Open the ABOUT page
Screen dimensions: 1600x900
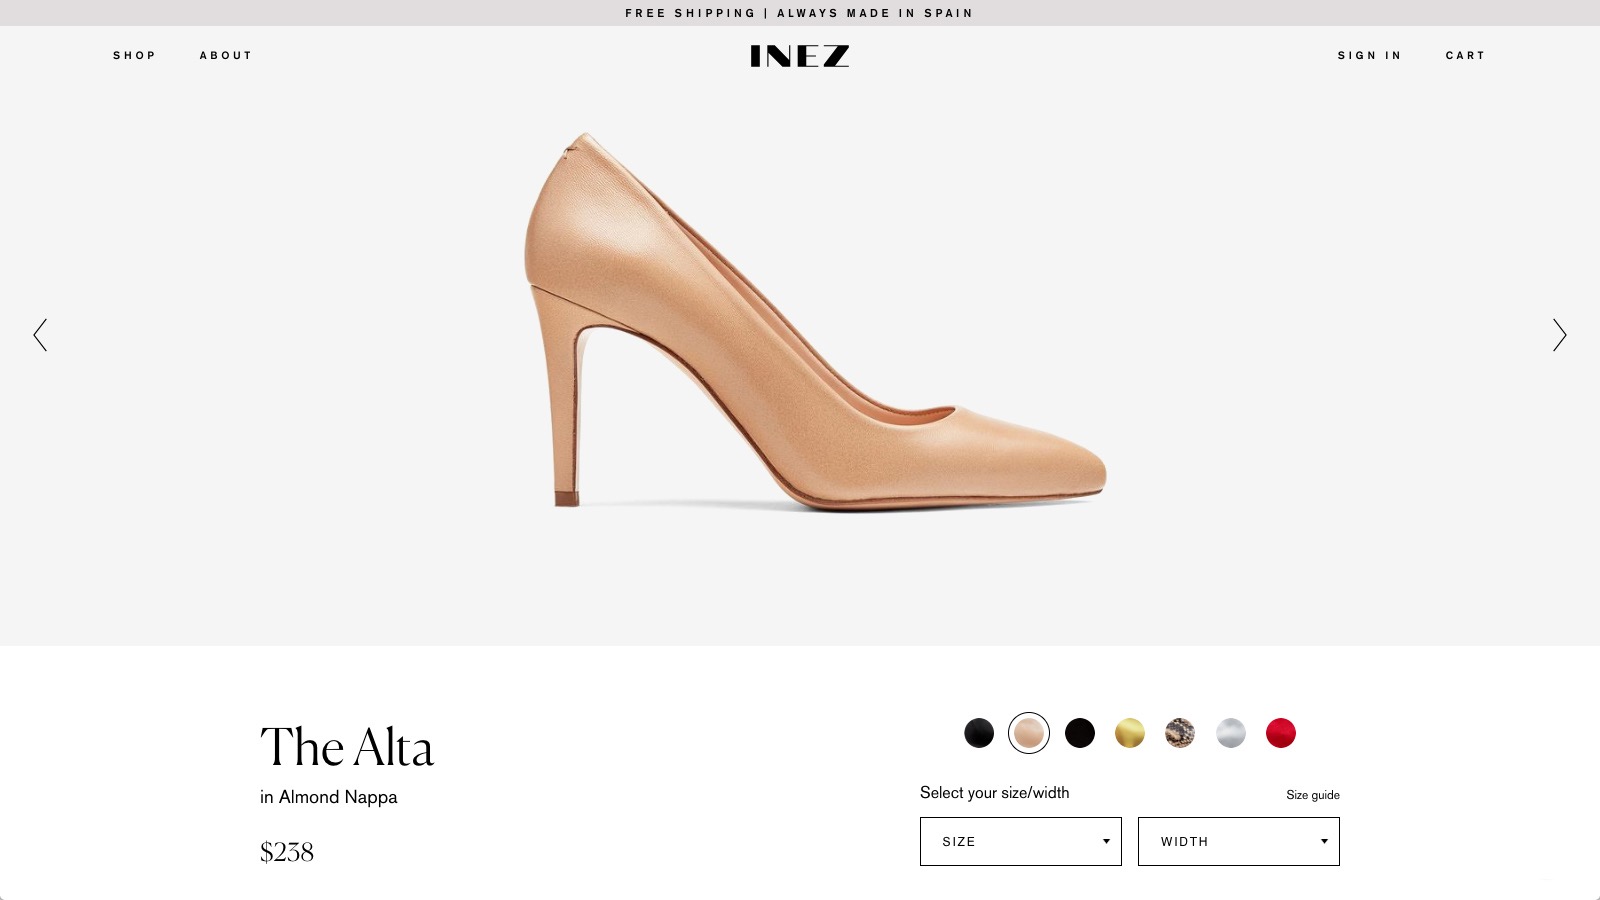pyautogui.click(x=225, y=55)
